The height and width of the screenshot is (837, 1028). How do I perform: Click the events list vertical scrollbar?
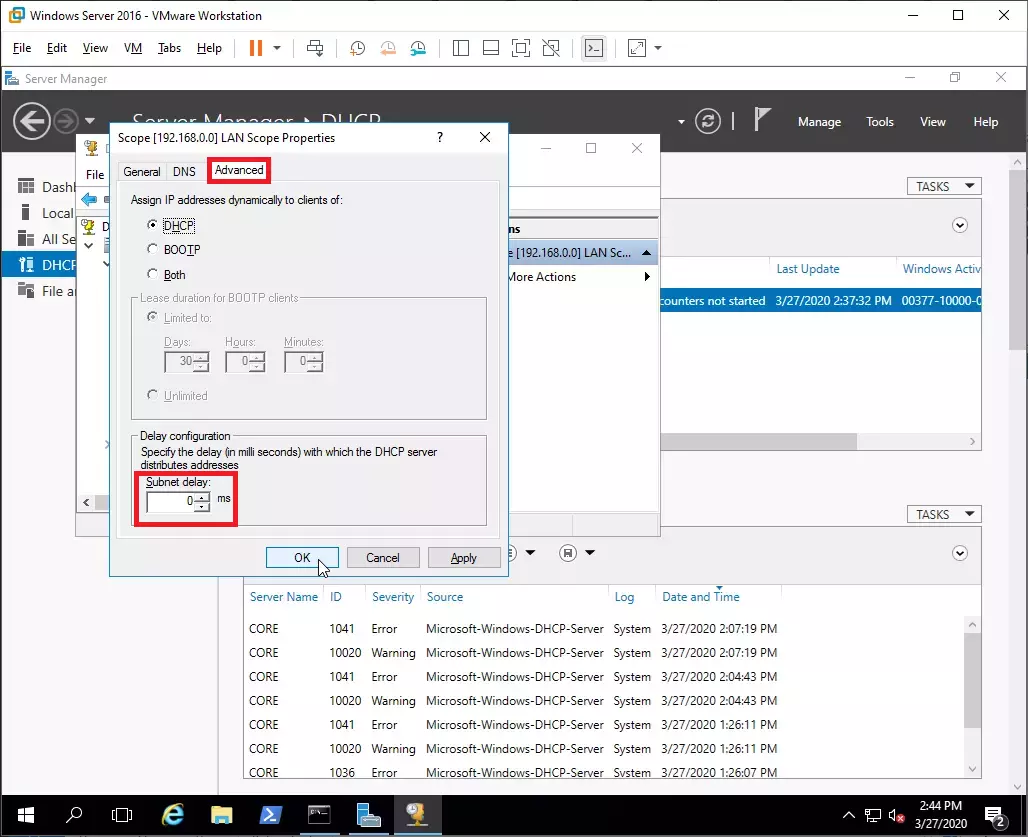point(972,681)
